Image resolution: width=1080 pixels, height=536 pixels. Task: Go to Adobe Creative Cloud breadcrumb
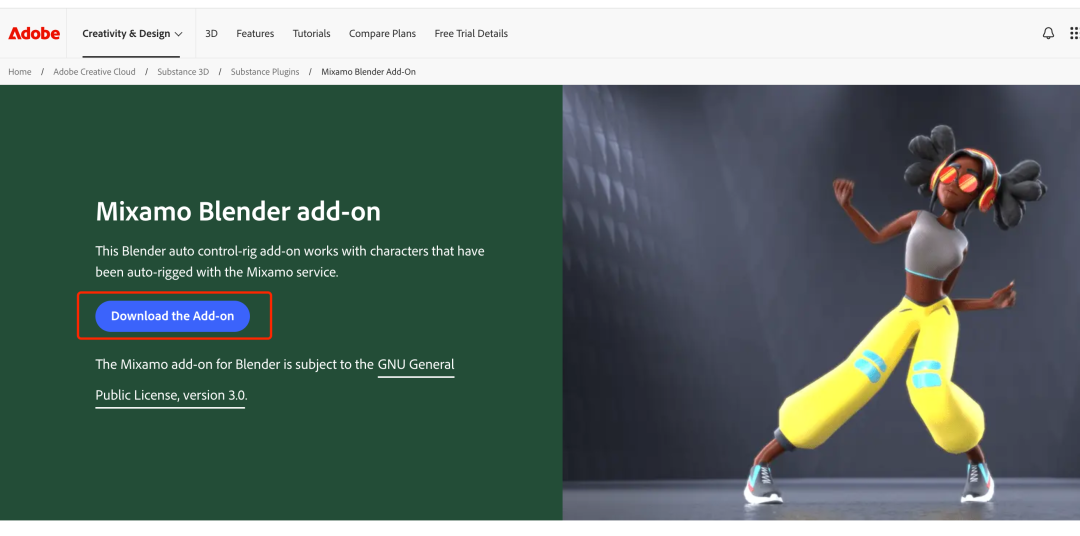[x=94, y=72]
